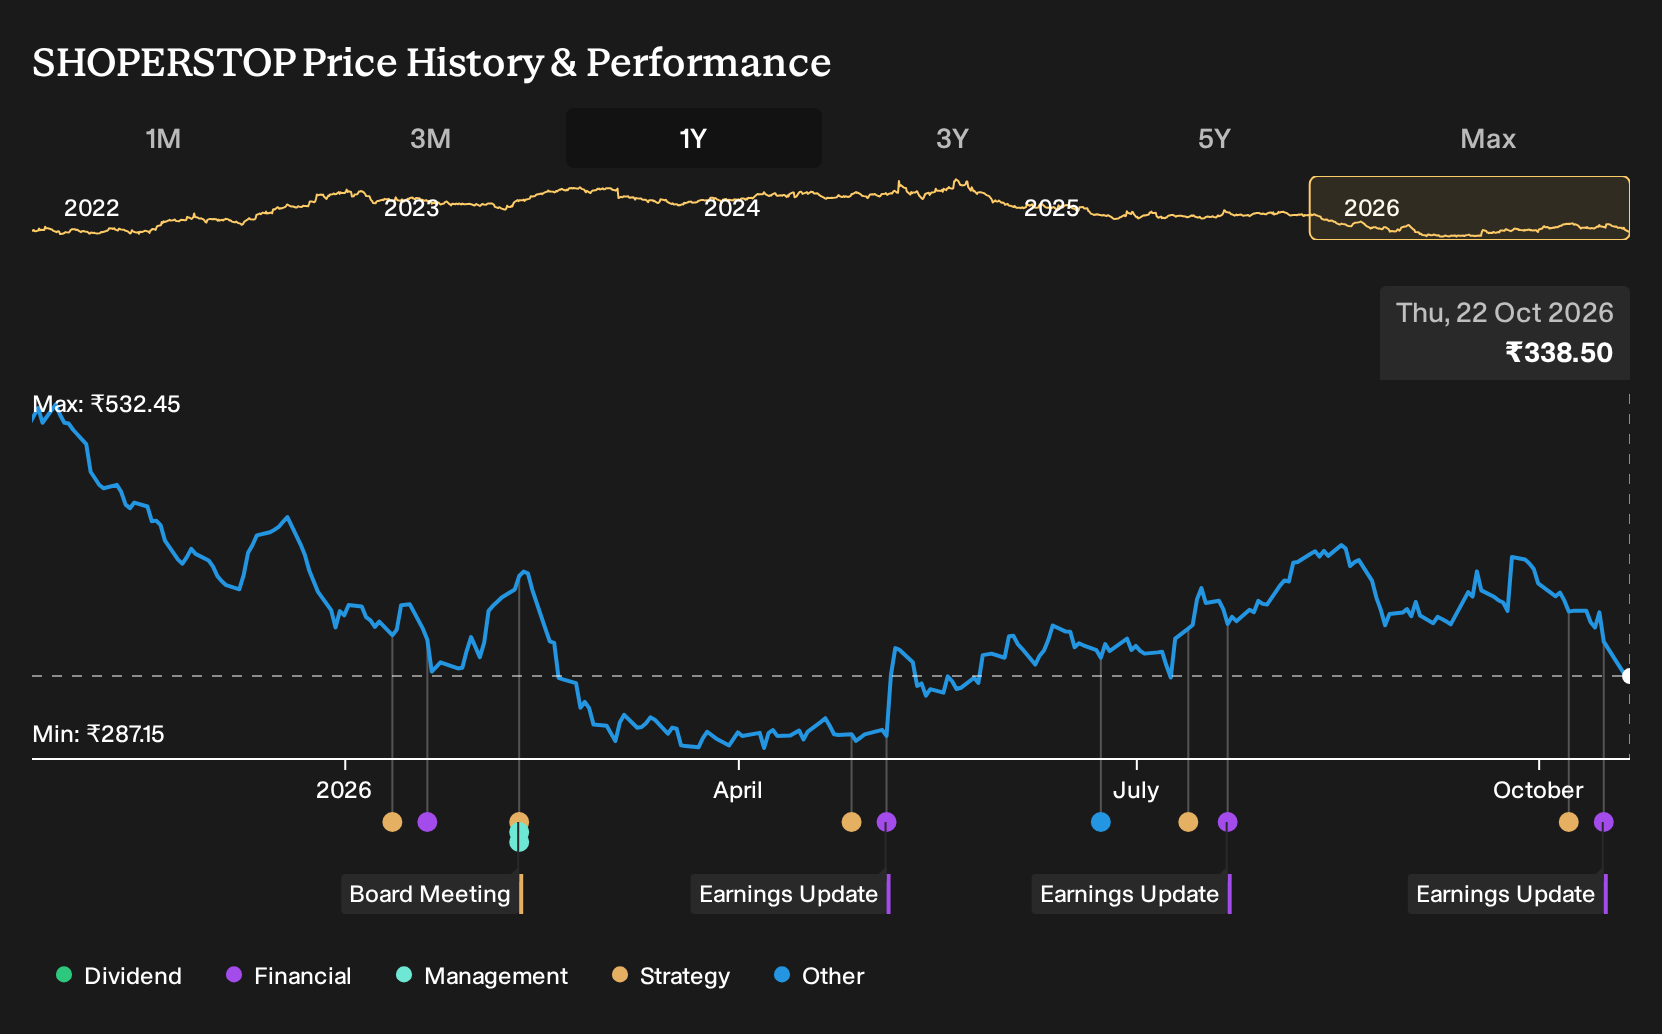Click the highlighted 2026 range selector window
The width and height of the screenshot is (1662, 1034).
click(1469, 208)
